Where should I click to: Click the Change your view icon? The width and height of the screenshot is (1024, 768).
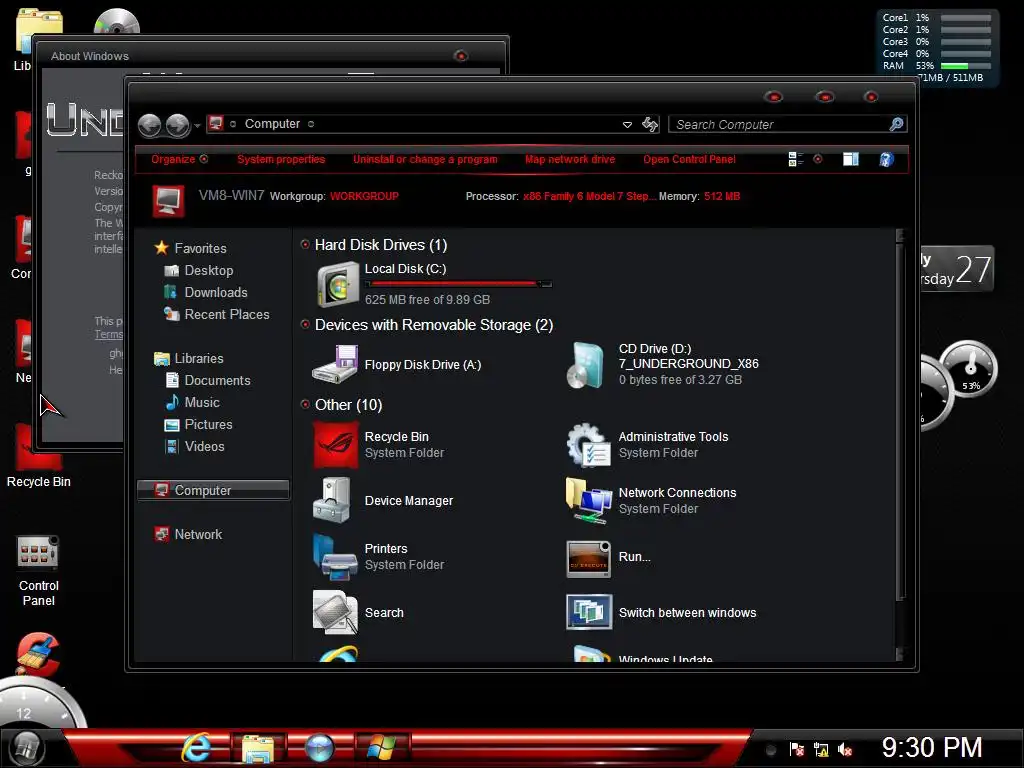point(795,159)
